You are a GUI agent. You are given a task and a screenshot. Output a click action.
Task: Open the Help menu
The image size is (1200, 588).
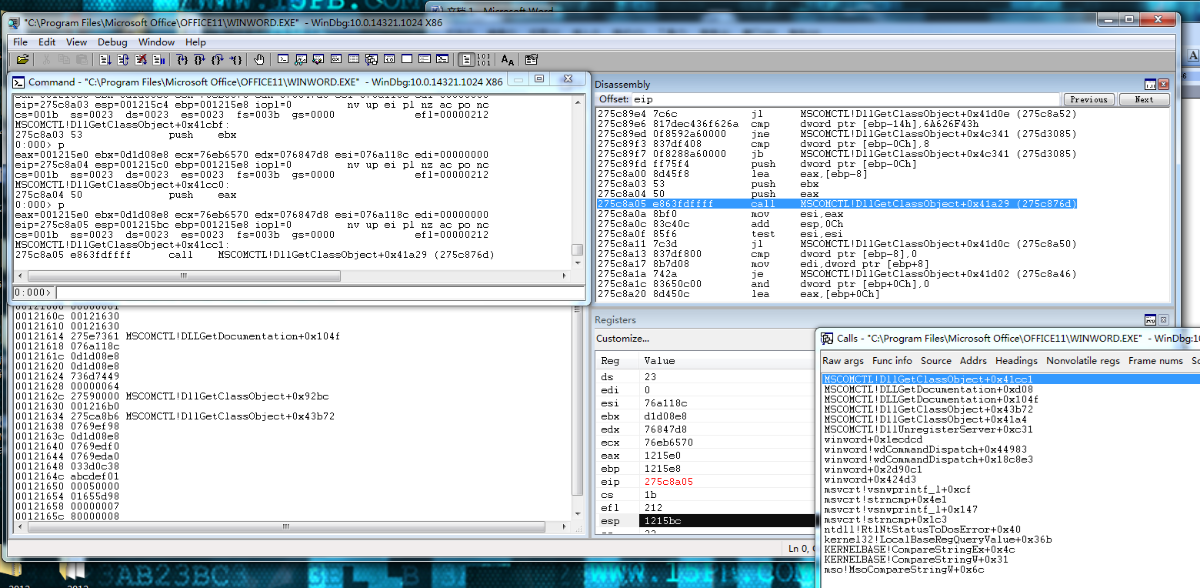click(x=195, y=42)
